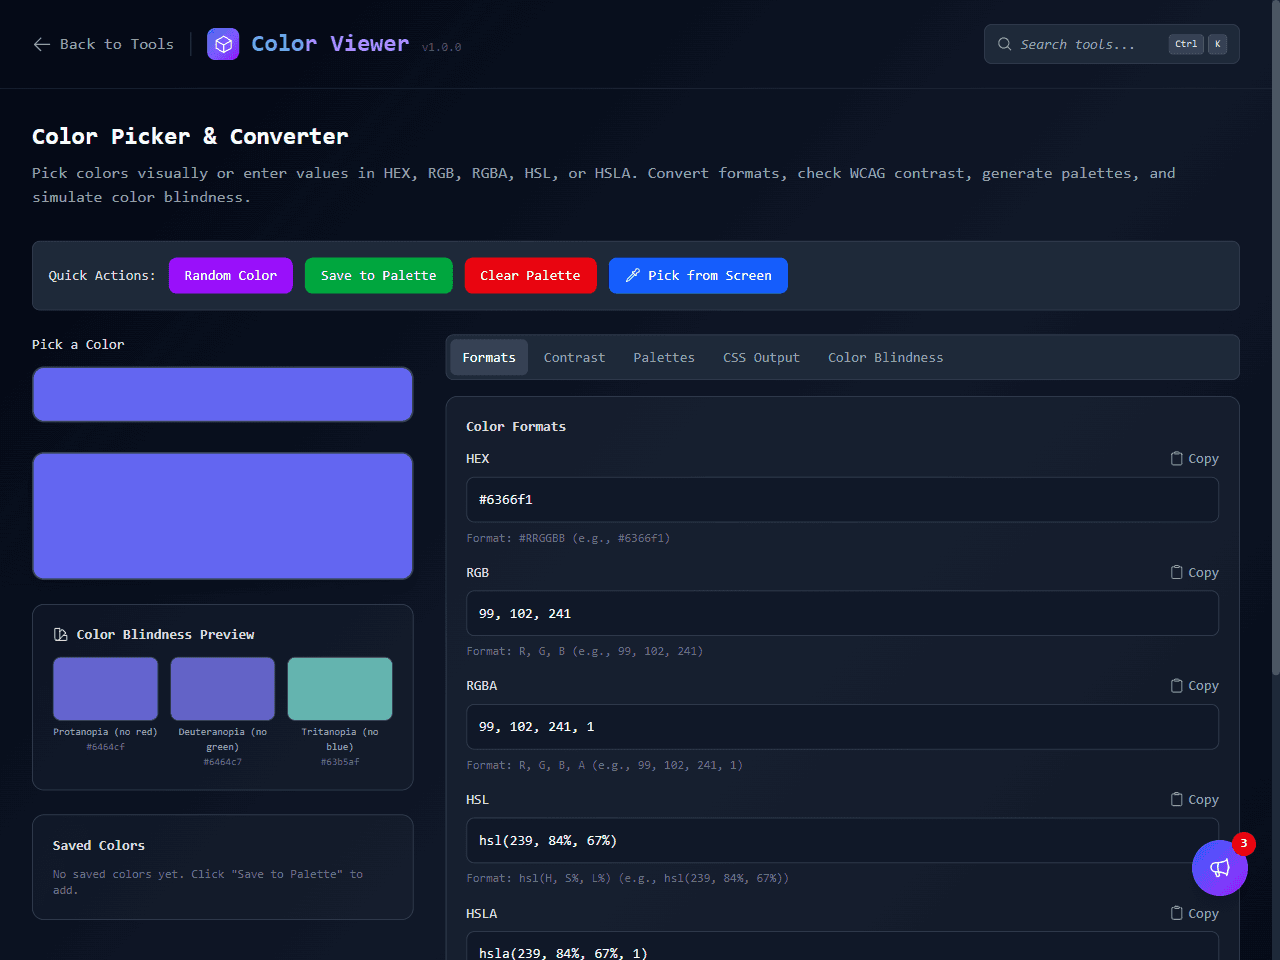This screenshot has width=1280, height=960.
Task: Click the Quick Actions label
Action: point(102,276)
